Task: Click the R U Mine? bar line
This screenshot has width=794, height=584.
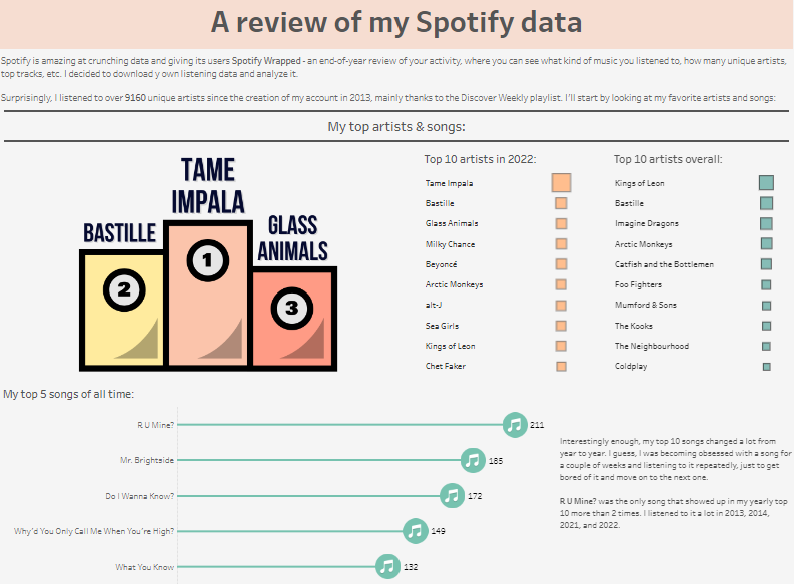Action: (340, 425)
